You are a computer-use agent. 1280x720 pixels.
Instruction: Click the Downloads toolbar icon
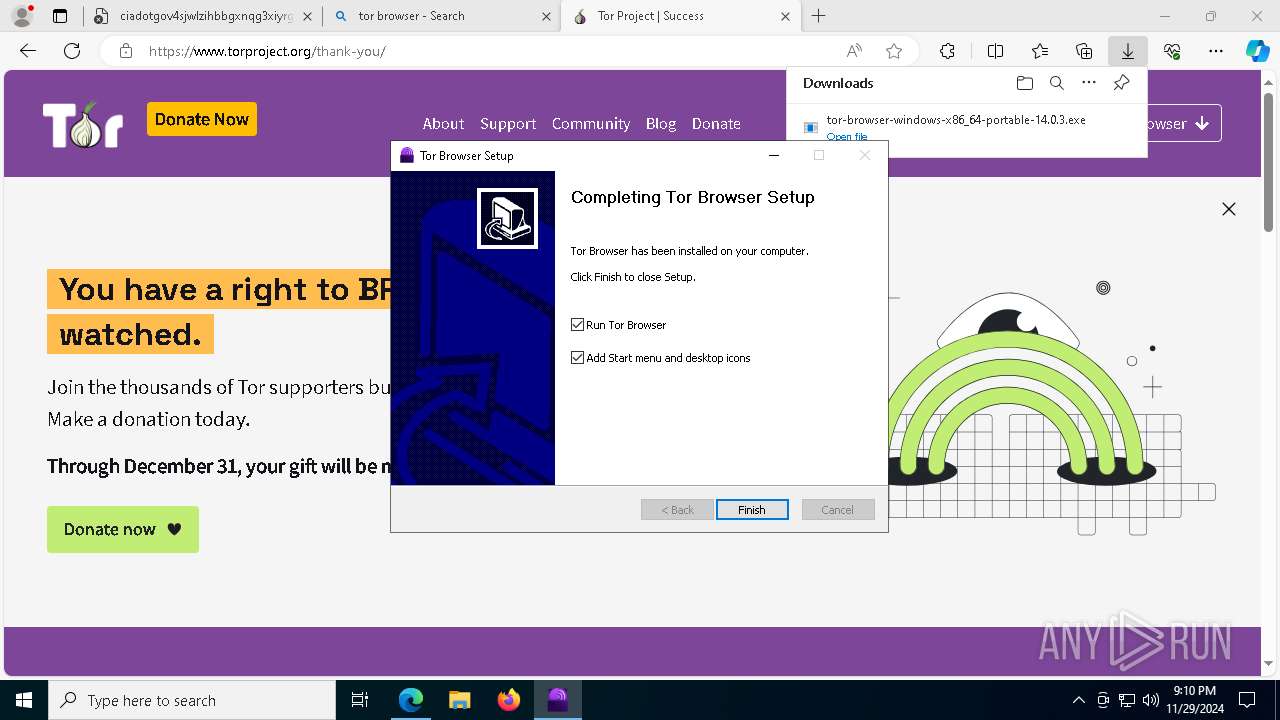(1128, 51)
